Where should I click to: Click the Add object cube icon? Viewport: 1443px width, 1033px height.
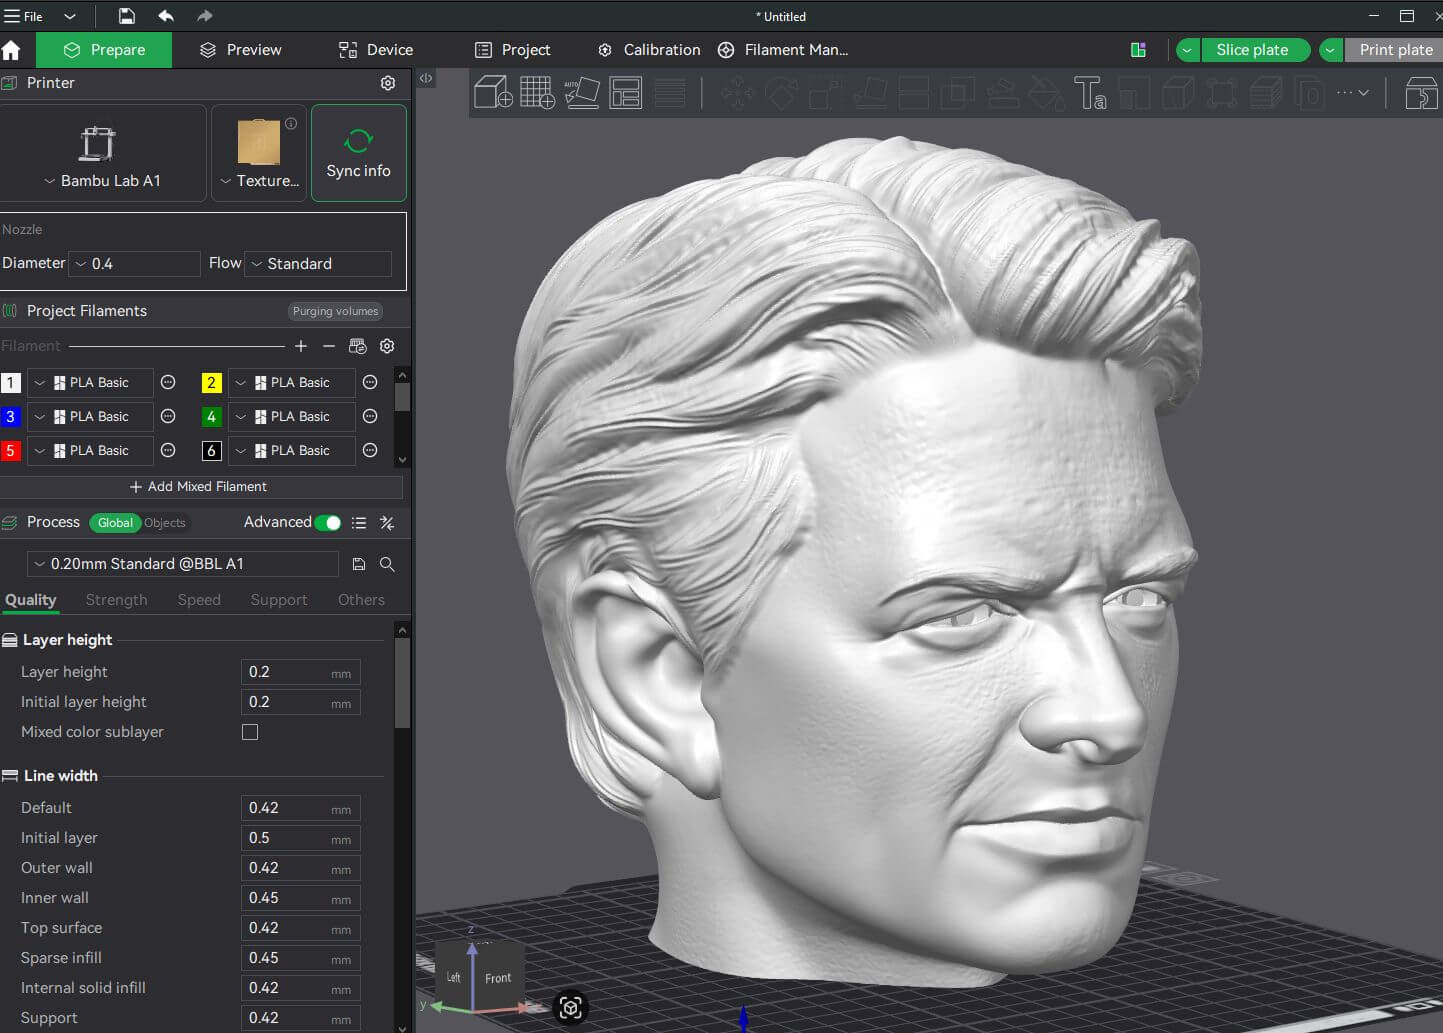pos(493,93)
